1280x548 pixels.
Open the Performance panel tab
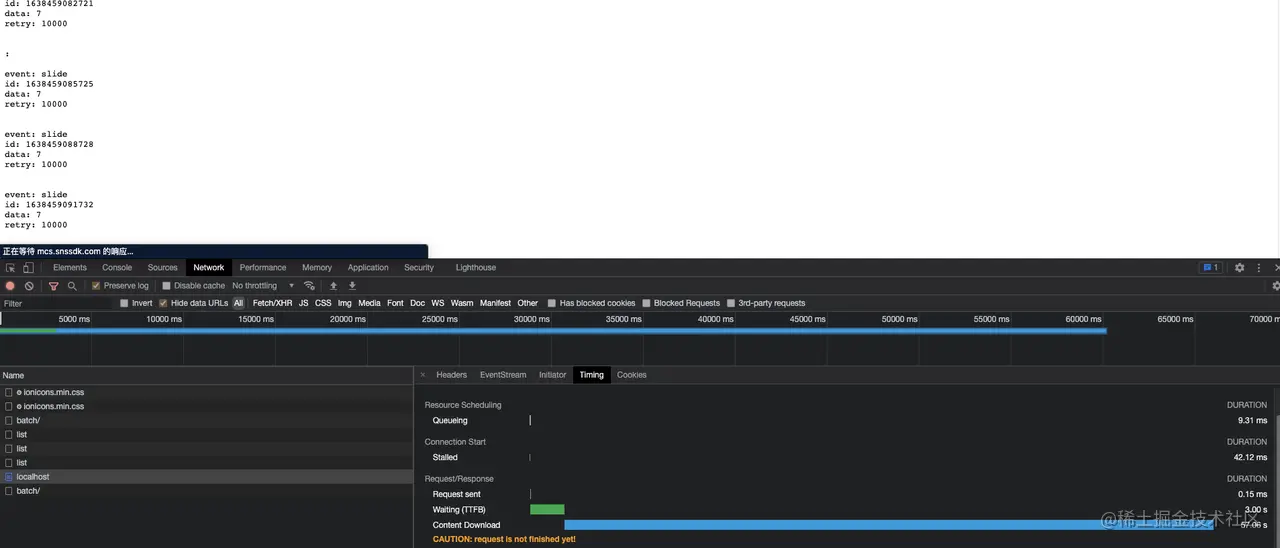(x=263, y=268)
